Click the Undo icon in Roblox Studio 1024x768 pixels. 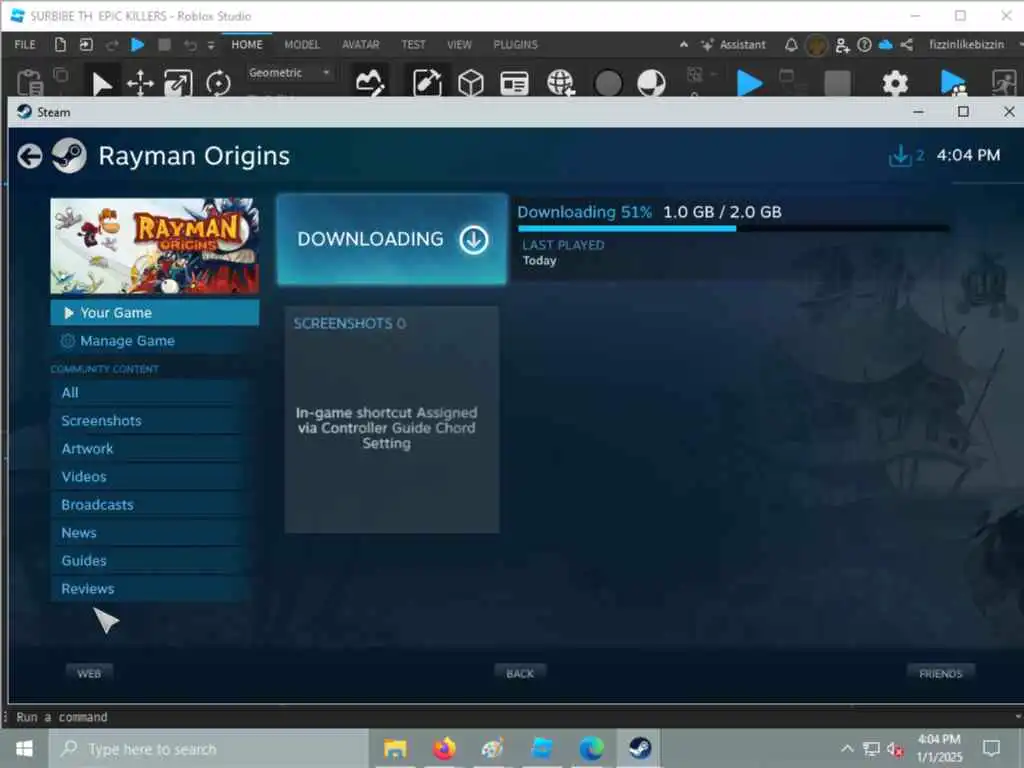(x=190, y=45)
